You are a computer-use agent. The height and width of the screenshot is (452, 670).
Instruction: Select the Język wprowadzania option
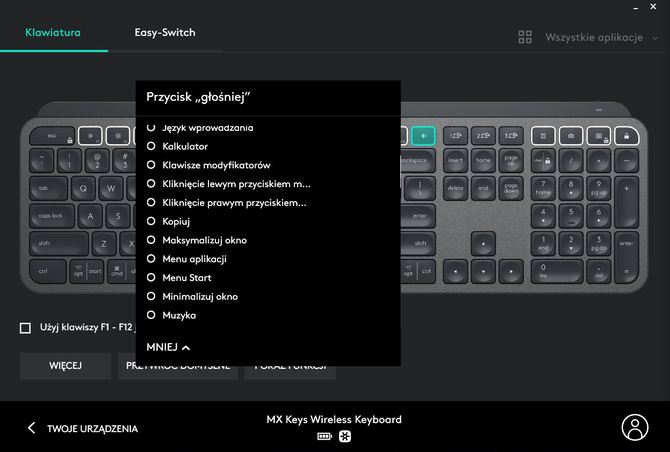[x=200, y=128]
